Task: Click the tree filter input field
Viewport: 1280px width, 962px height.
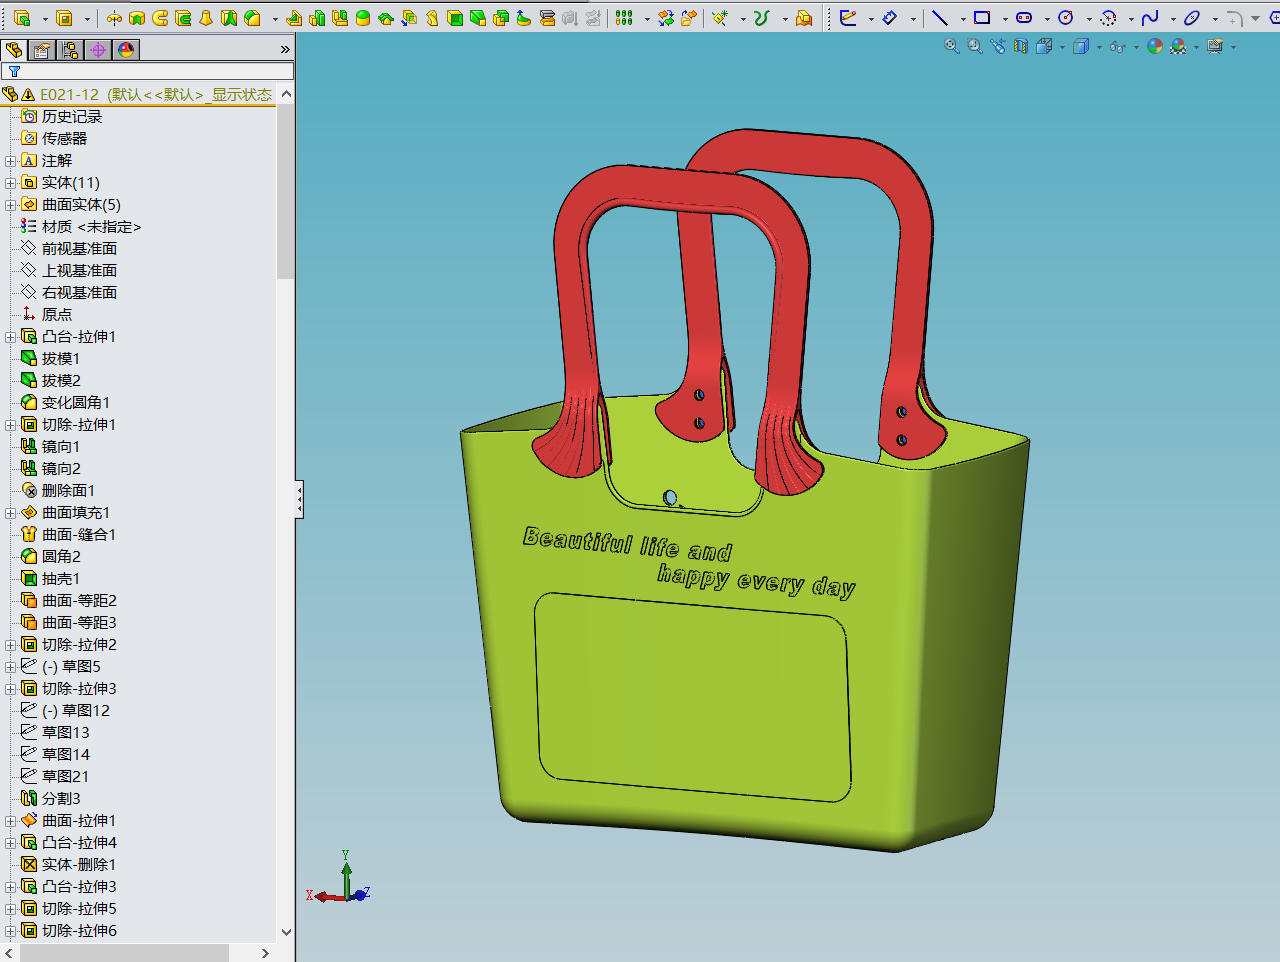Action: click(x=148, y=71)
